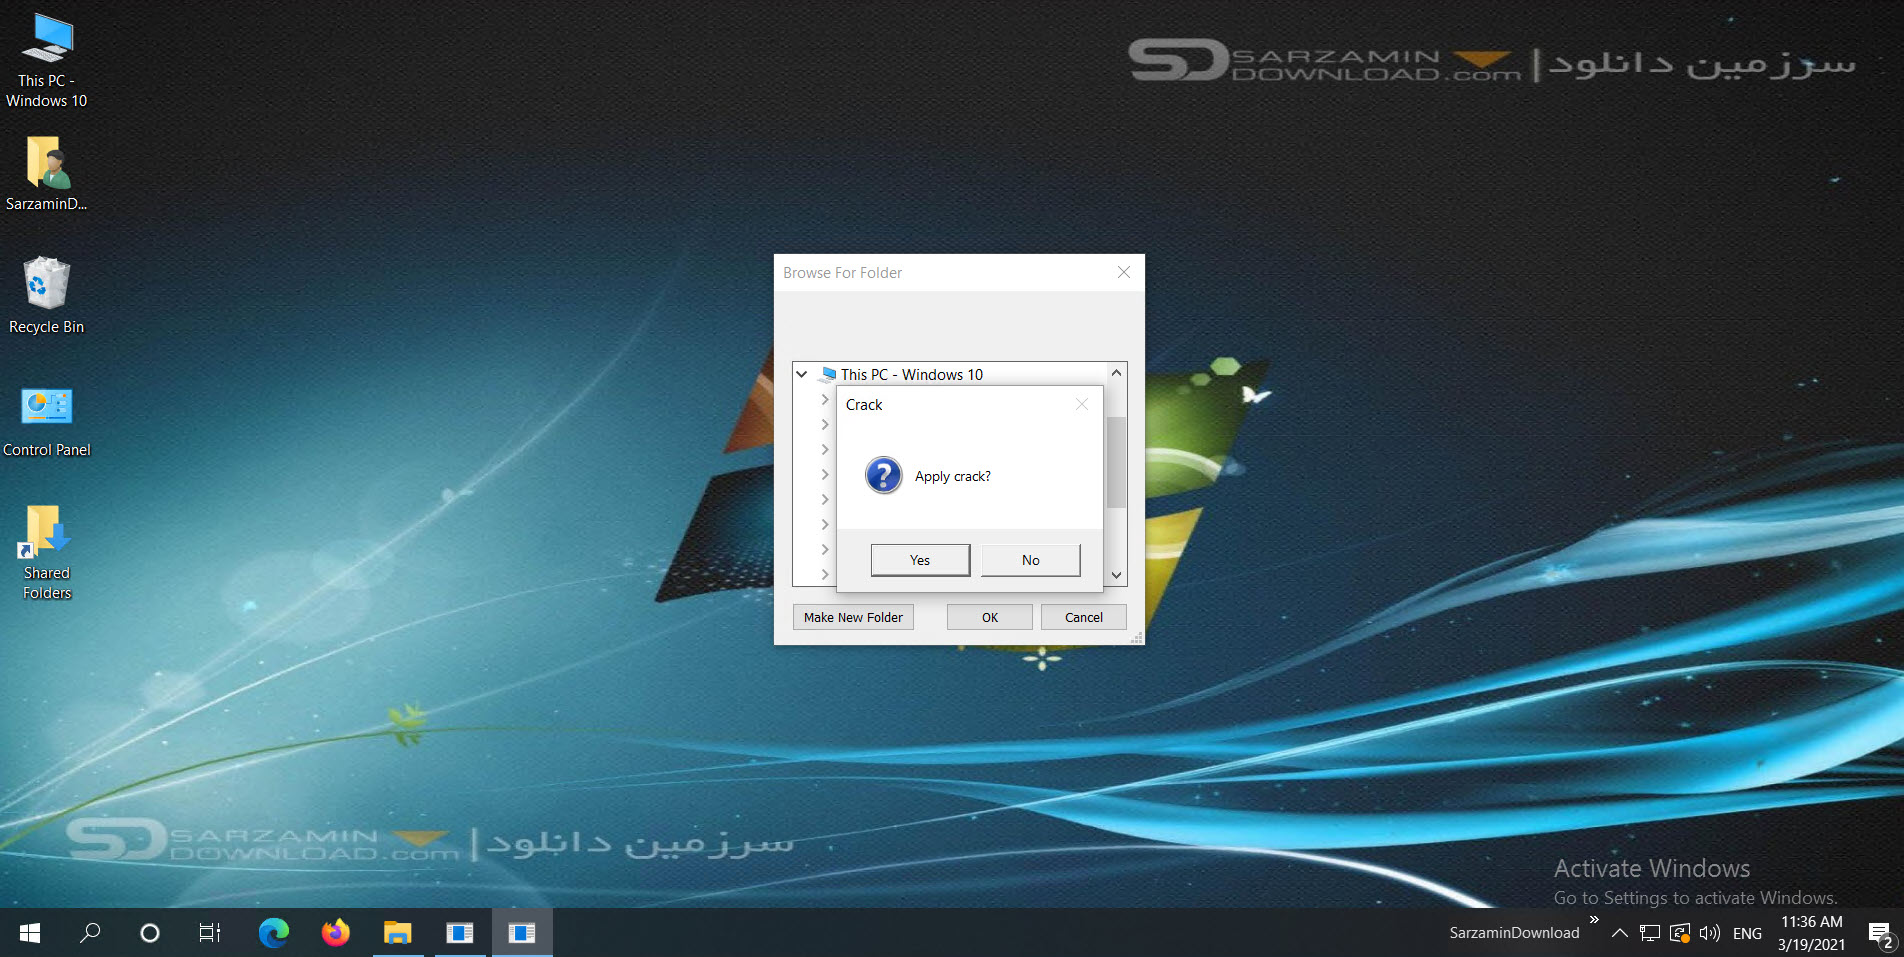This screenshot has height=957, width=1904.
Task: Collapse This PC - Windows 10 tree node
Action: tap(801, 374)
